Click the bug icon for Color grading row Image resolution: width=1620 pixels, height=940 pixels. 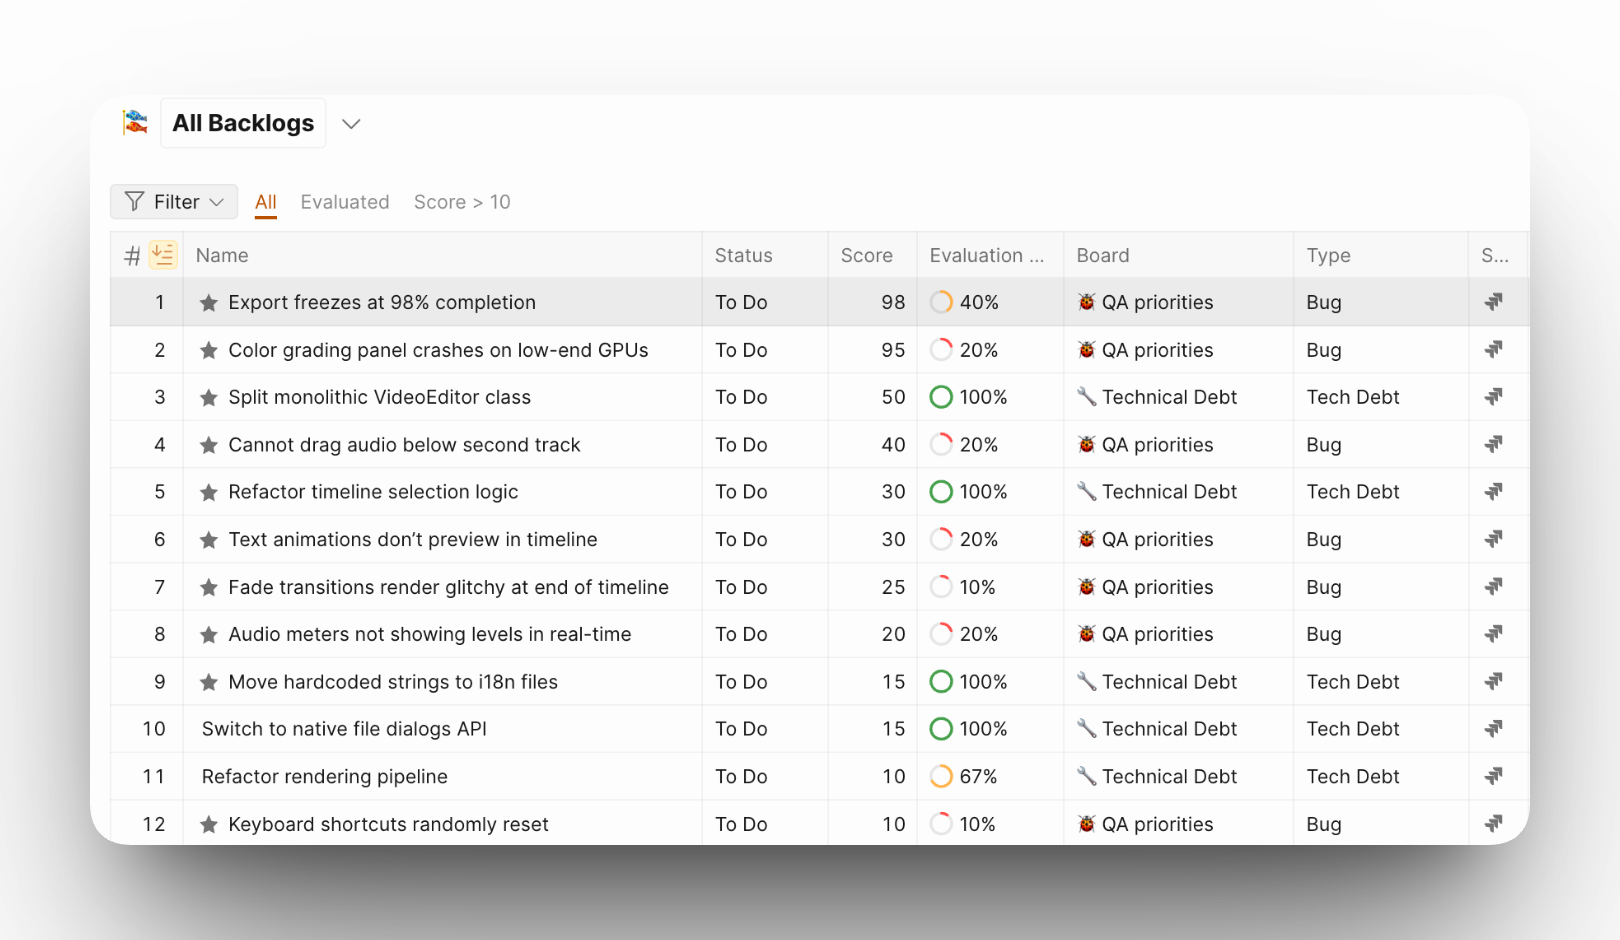pos(1087,350)
